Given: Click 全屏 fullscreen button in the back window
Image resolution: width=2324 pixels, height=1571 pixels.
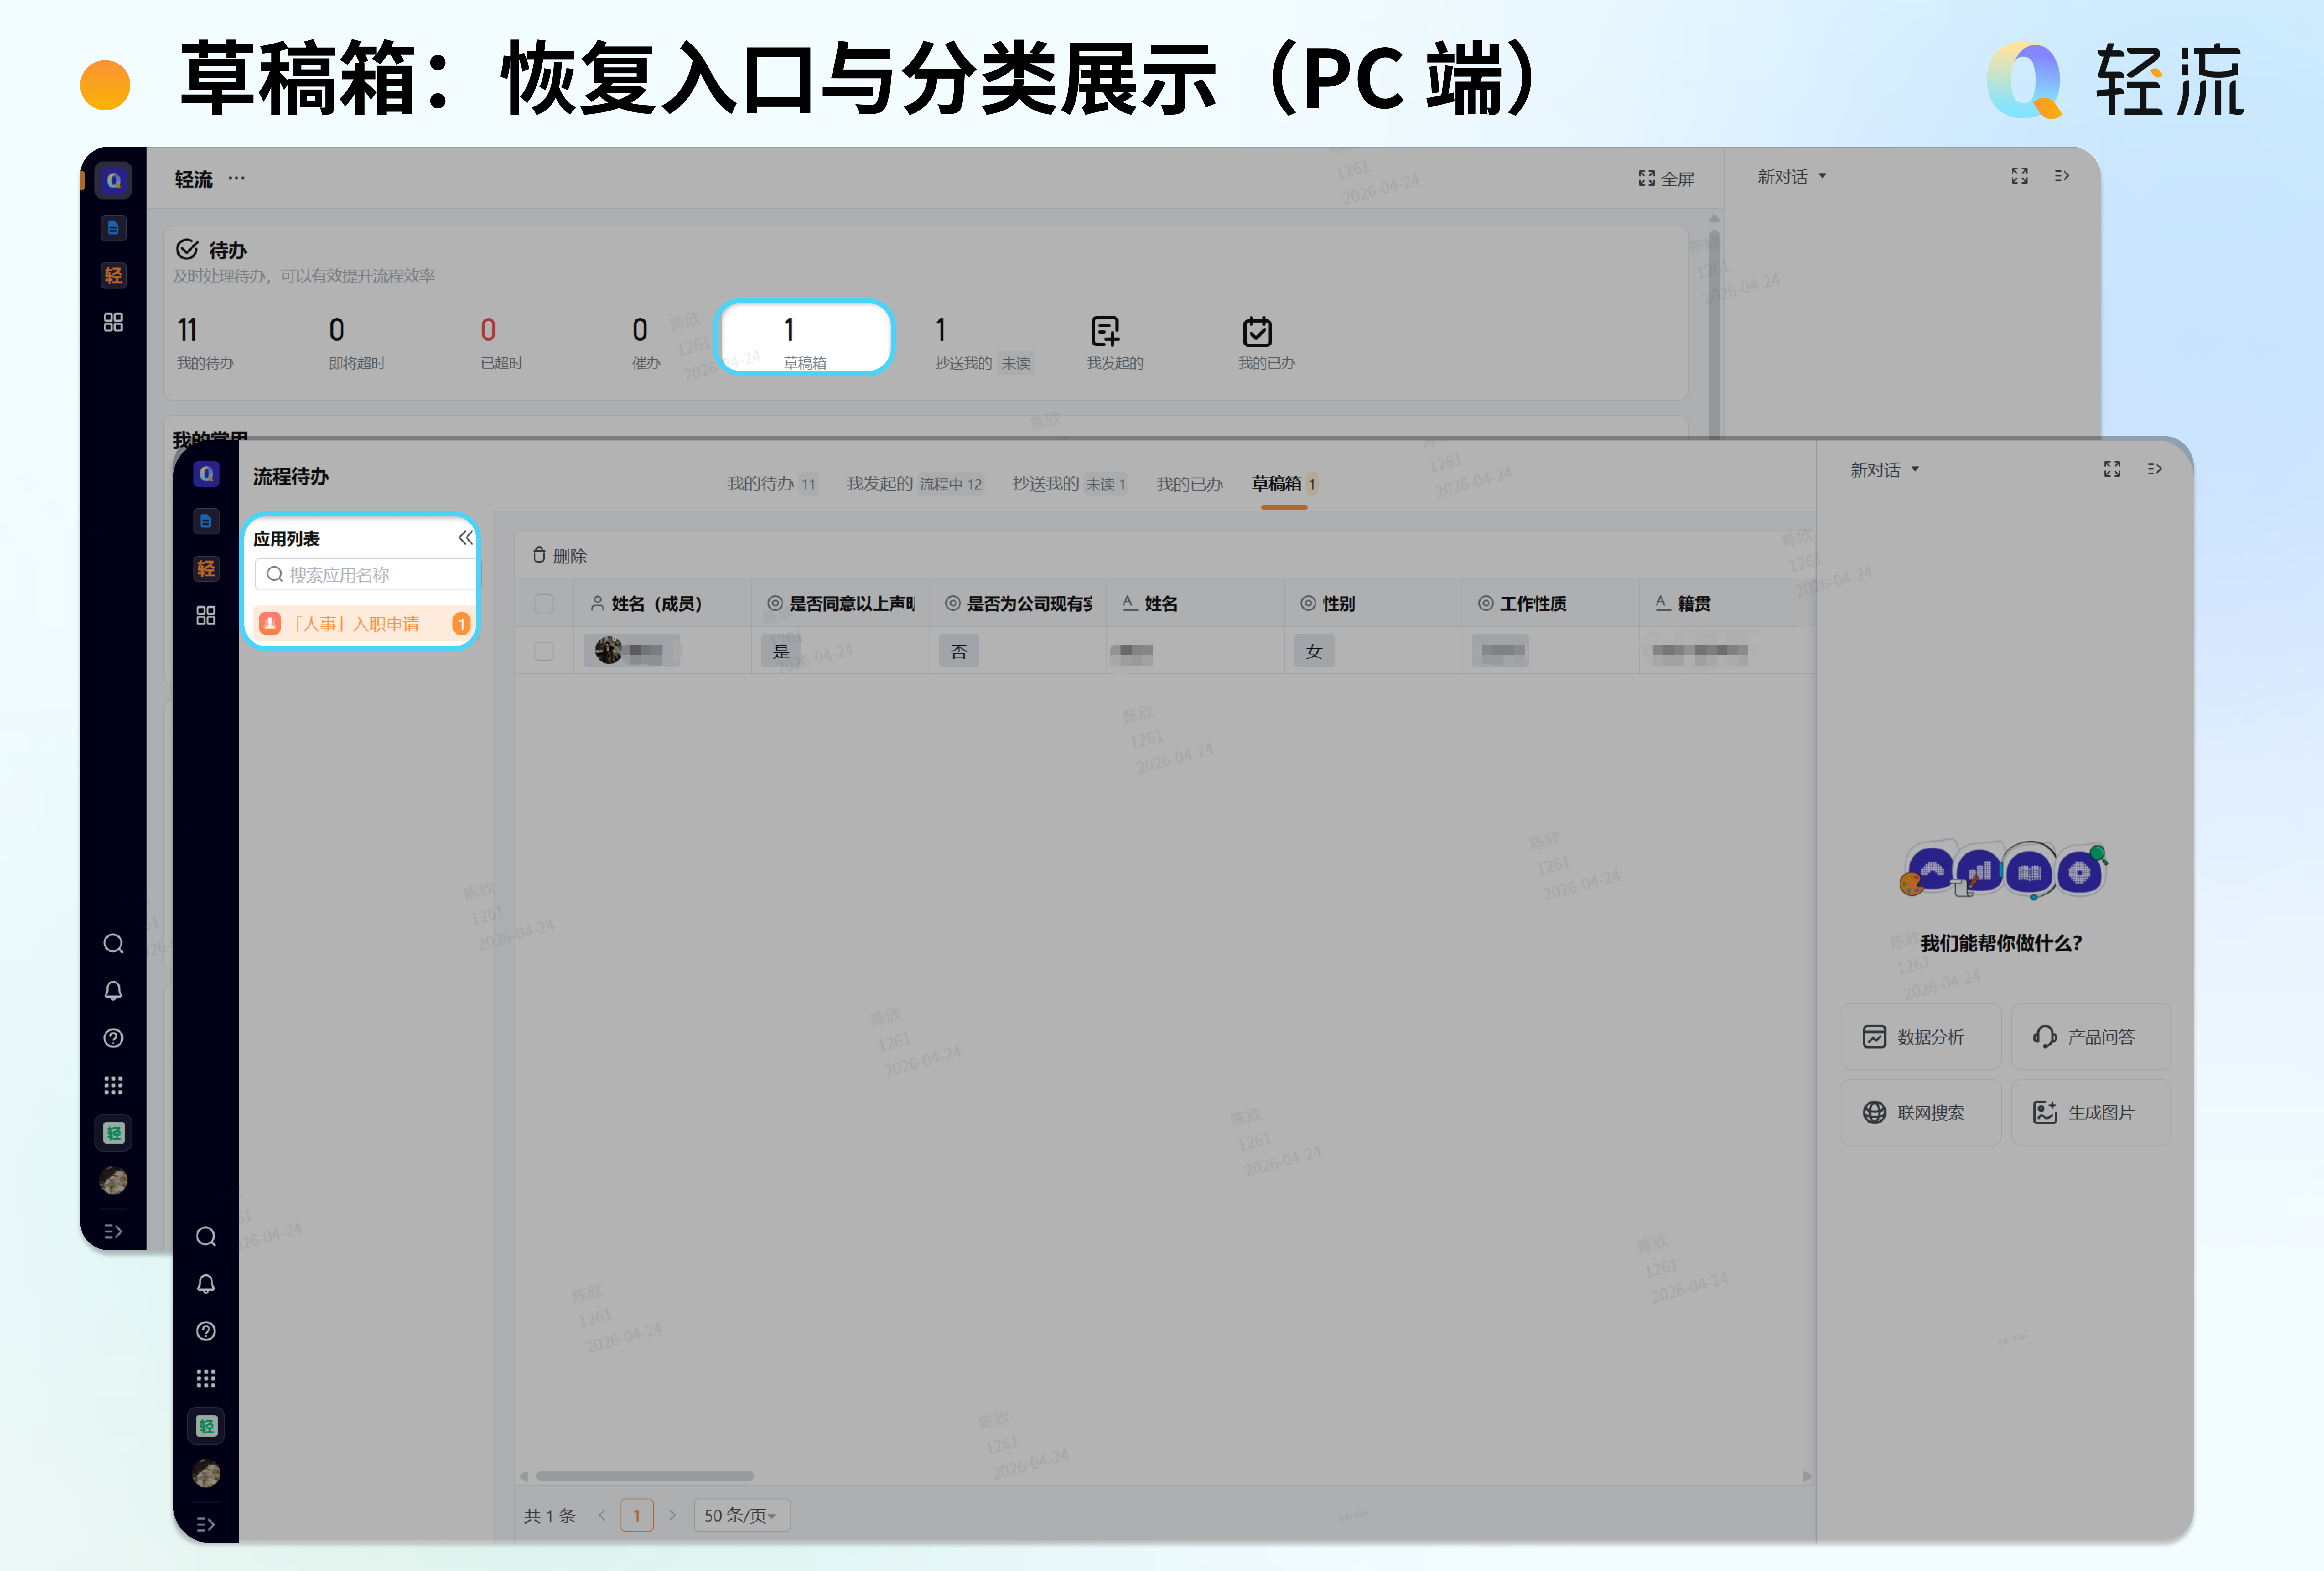Looking at the screenshot, I should [x=1666, y=179].
